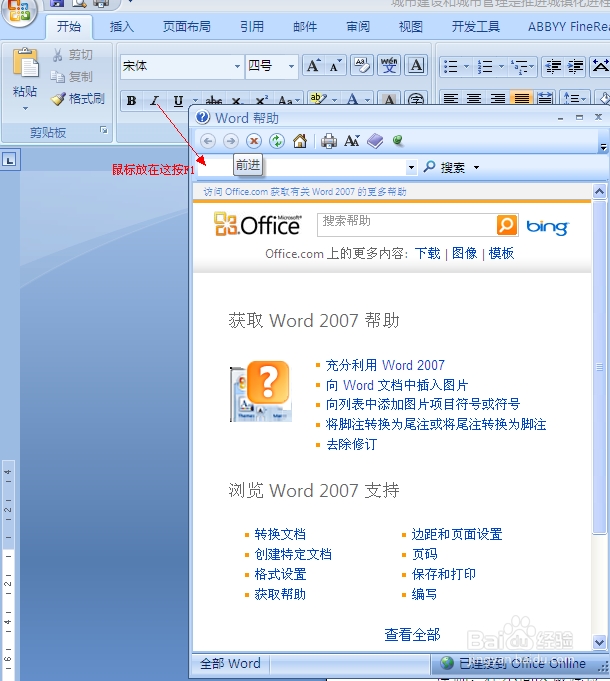Image resolution: width=610 pixels, height=681 pixels.
Task: Open the 充分利用 Word 2007 link
Action: click(x=385, y=365)
